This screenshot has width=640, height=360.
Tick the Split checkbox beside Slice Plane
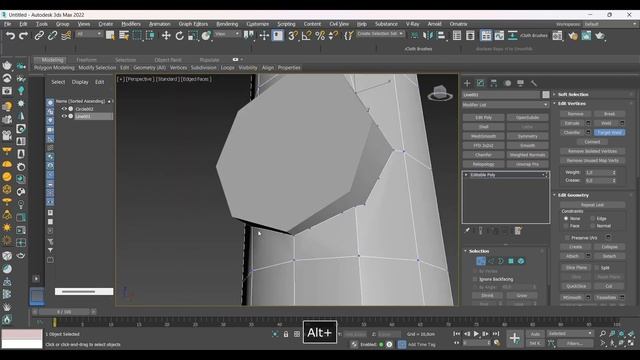pos(596,268)
